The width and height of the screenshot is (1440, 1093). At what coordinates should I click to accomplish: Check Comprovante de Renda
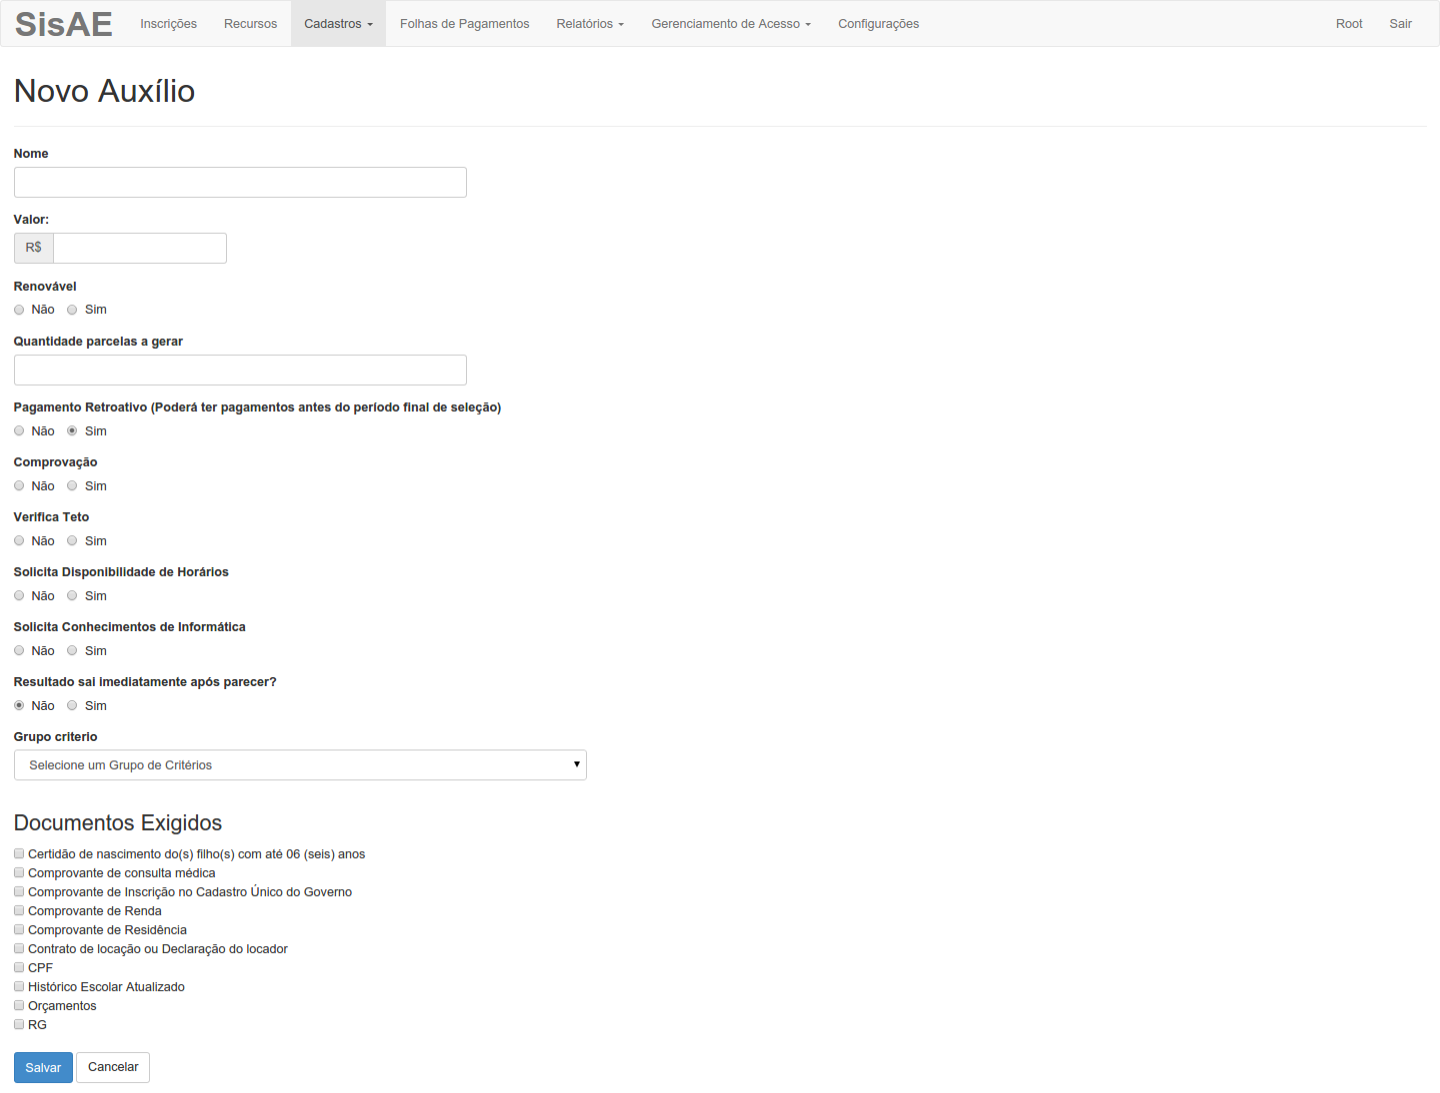pyautogui.click(x=19, y=911)
